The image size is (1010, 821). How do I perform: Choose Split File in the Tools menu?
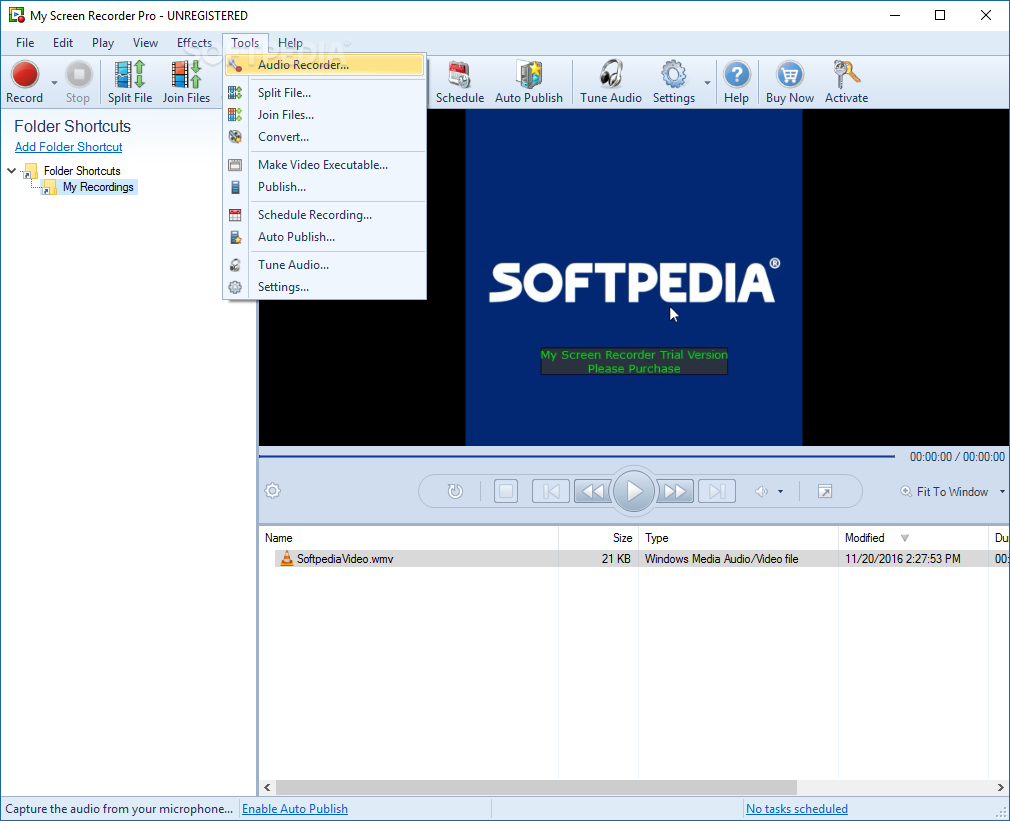(x=325, y=93)
